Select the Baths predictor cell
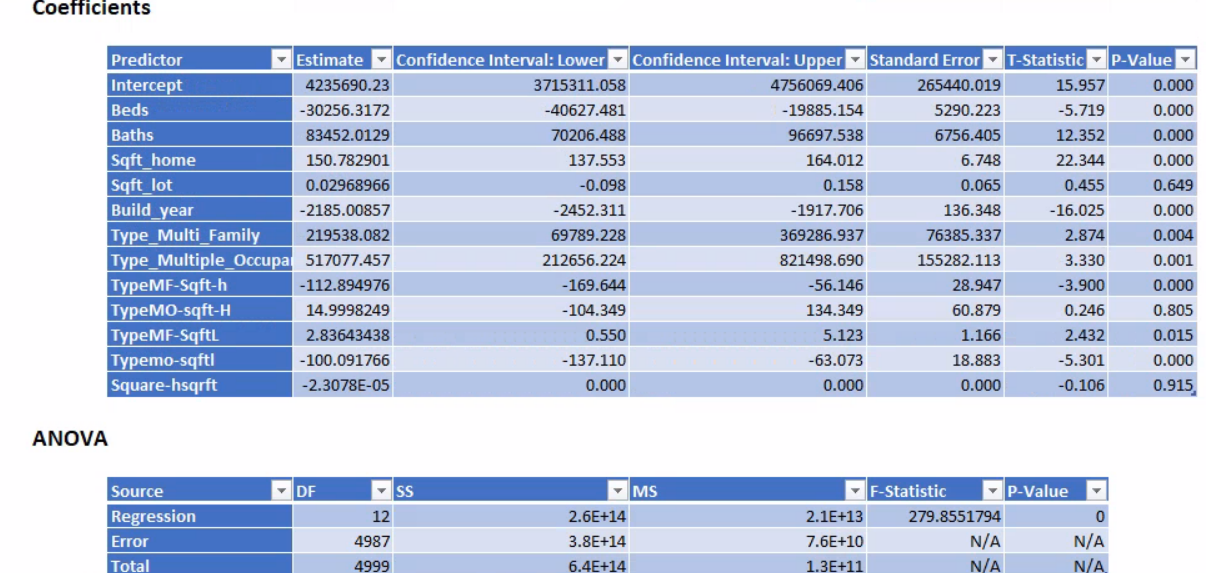Screen dimensions: 1206x573 (200, 135)
